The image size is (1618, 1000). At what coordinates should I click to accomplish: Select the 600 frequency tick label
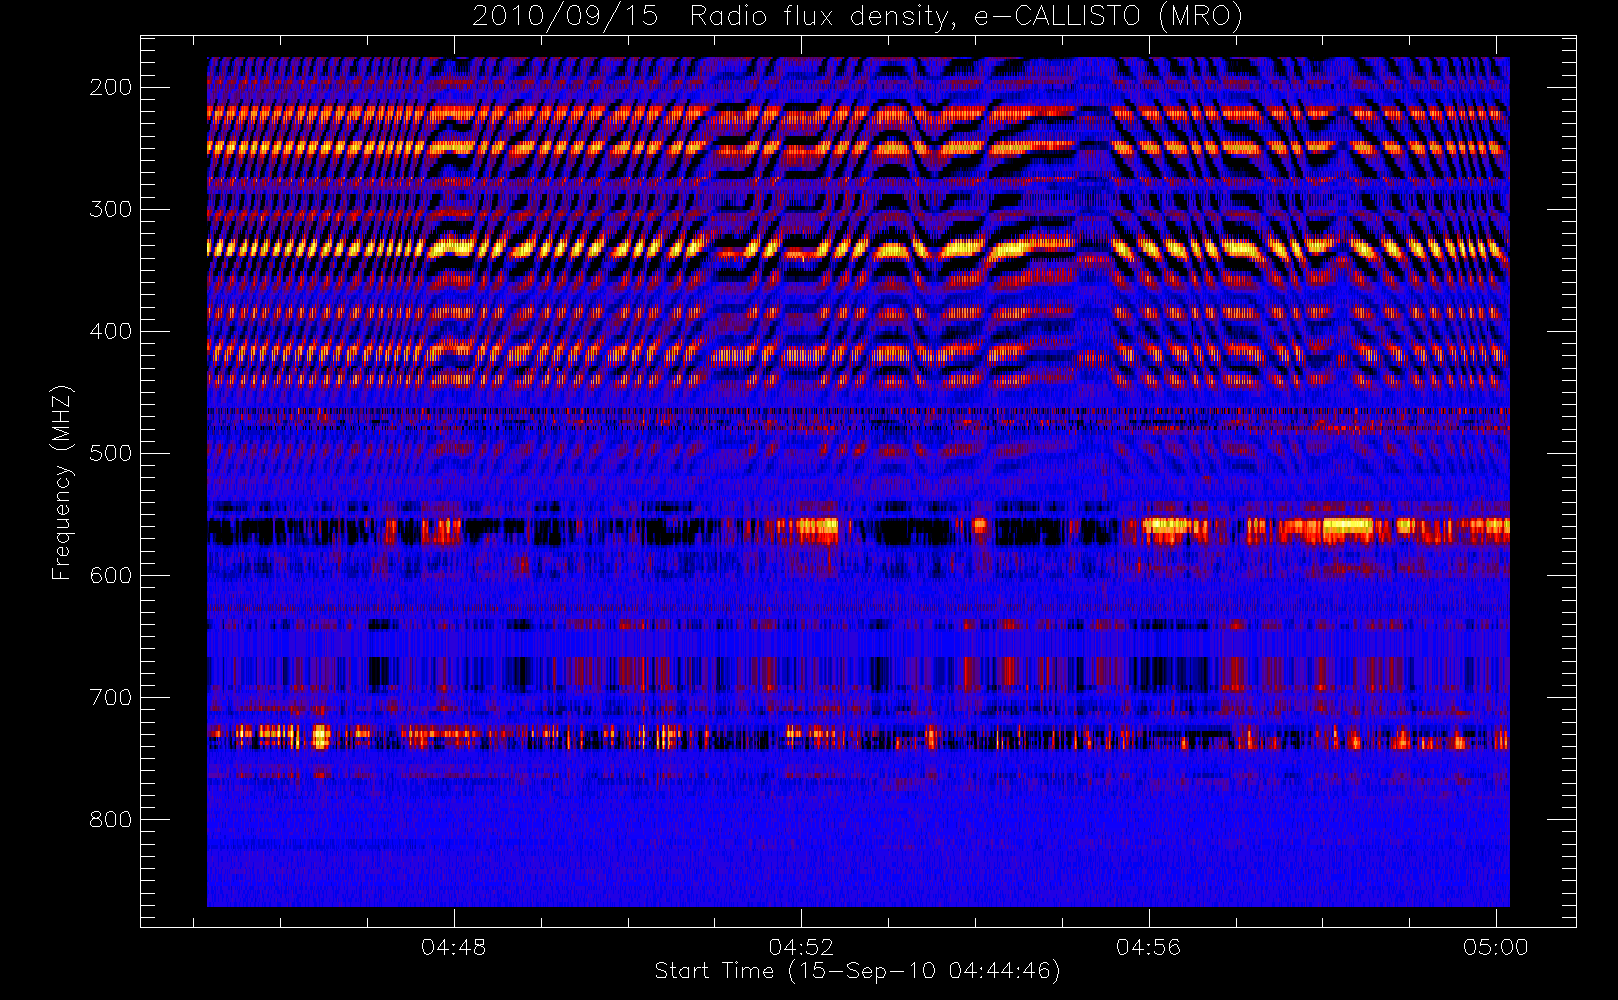110,575
